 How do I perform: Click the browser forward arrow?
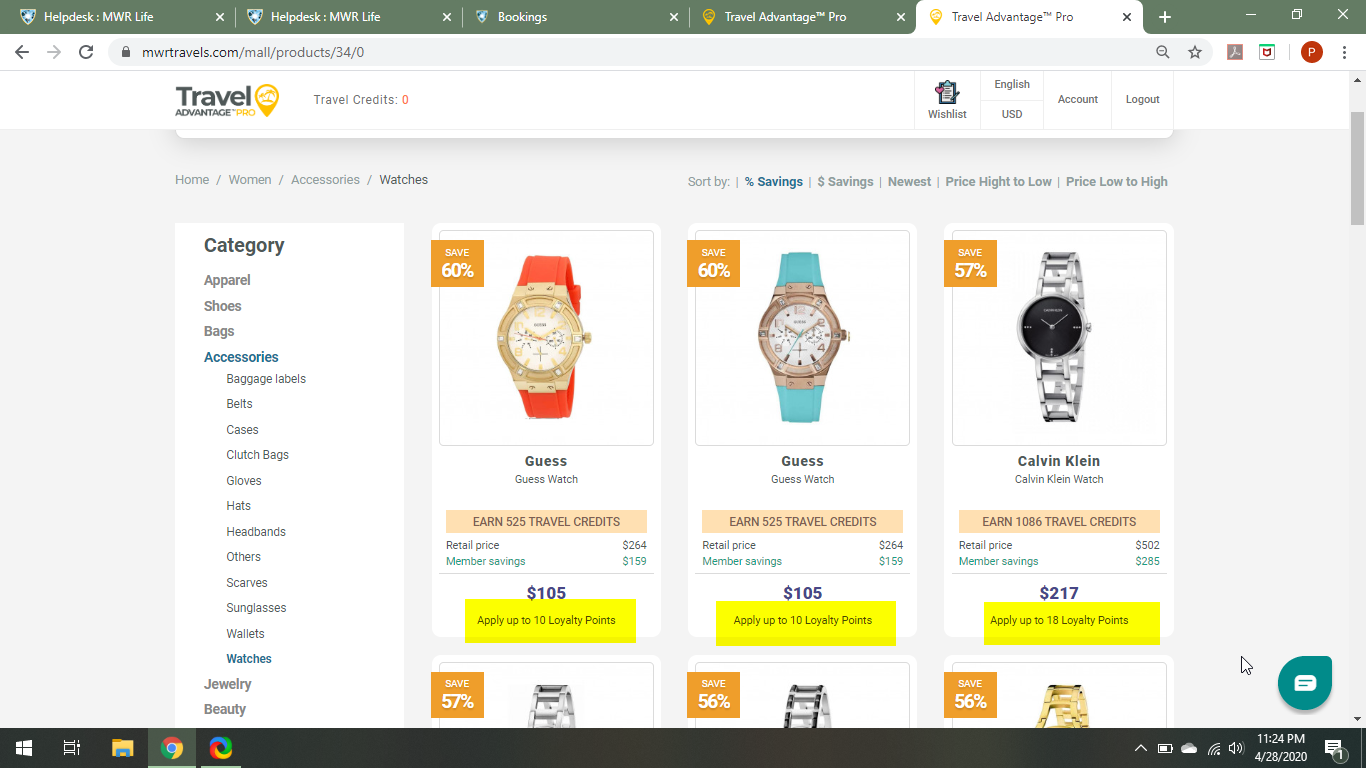(54, 52)
